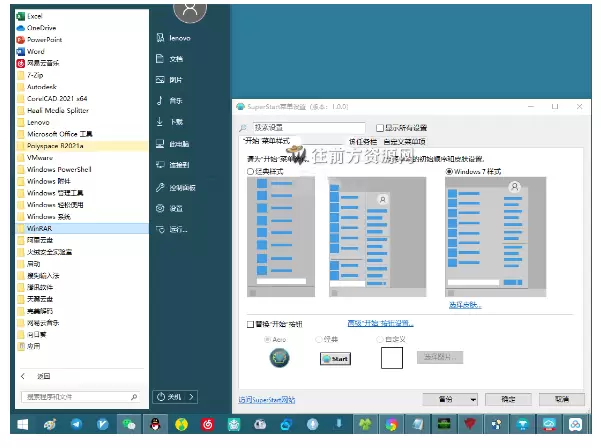The width and height of the screenshot is (601, 448).
Task: Click the 关机 shutdown button
Action: 169,397
